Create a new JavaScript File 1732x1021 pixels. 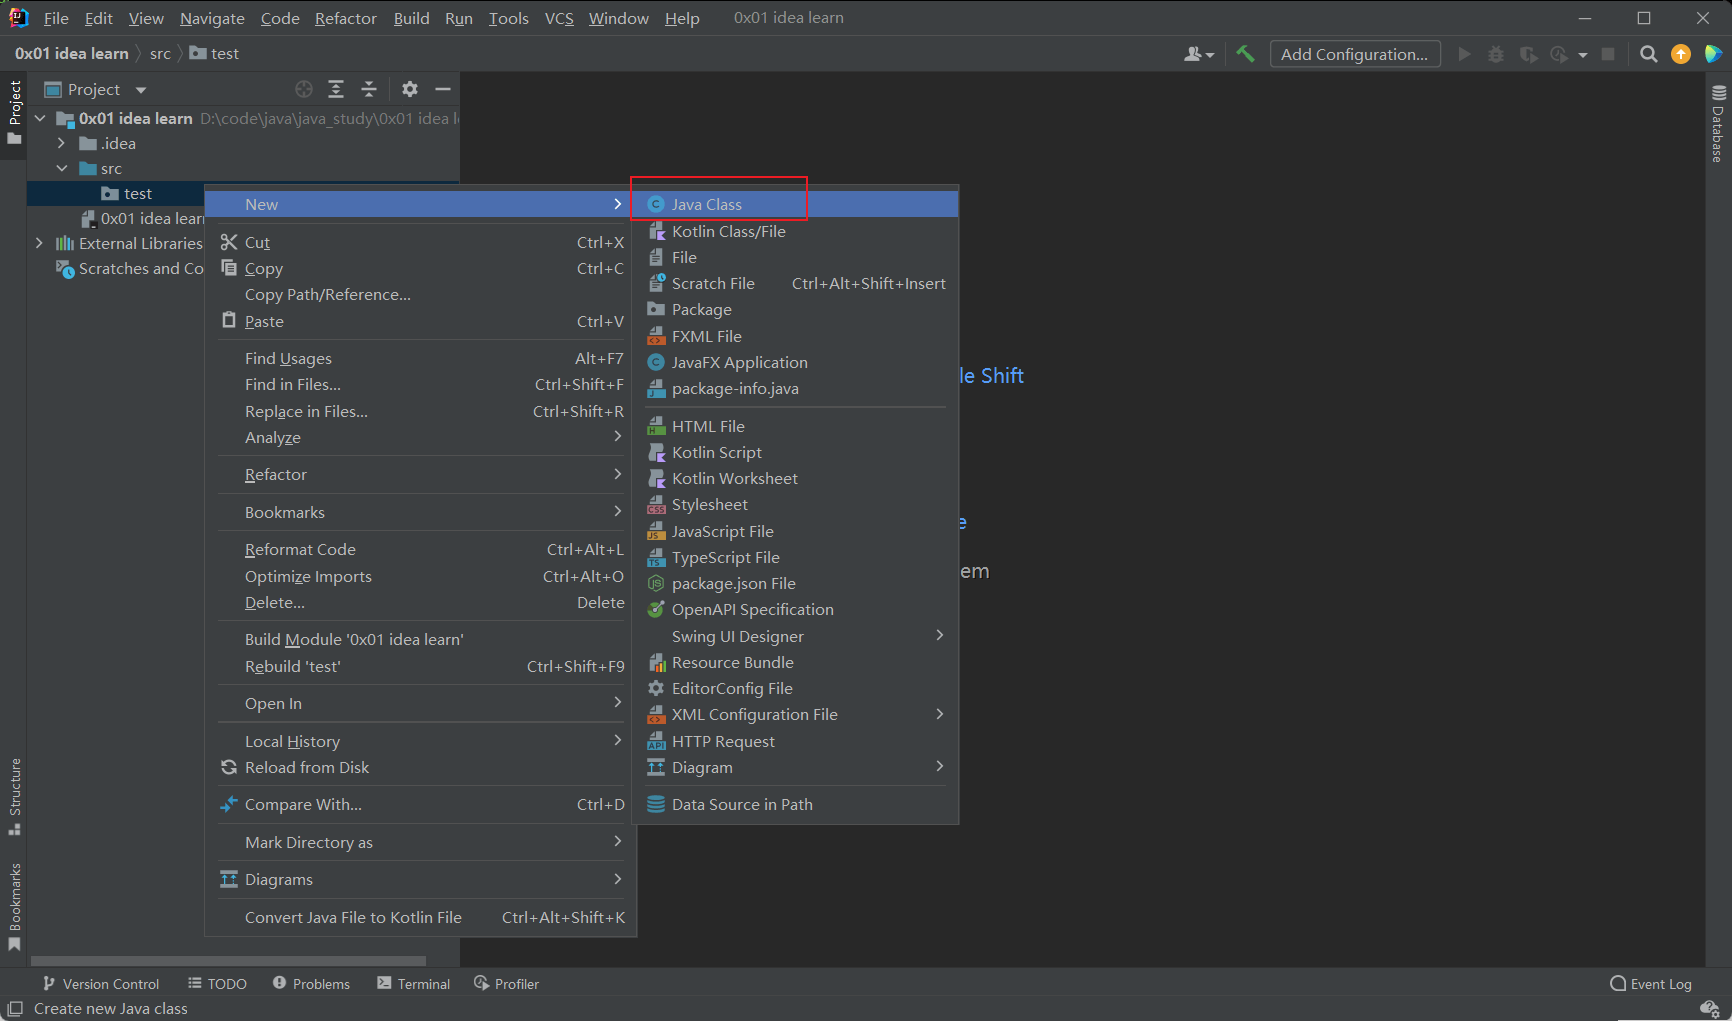(795, 531)
